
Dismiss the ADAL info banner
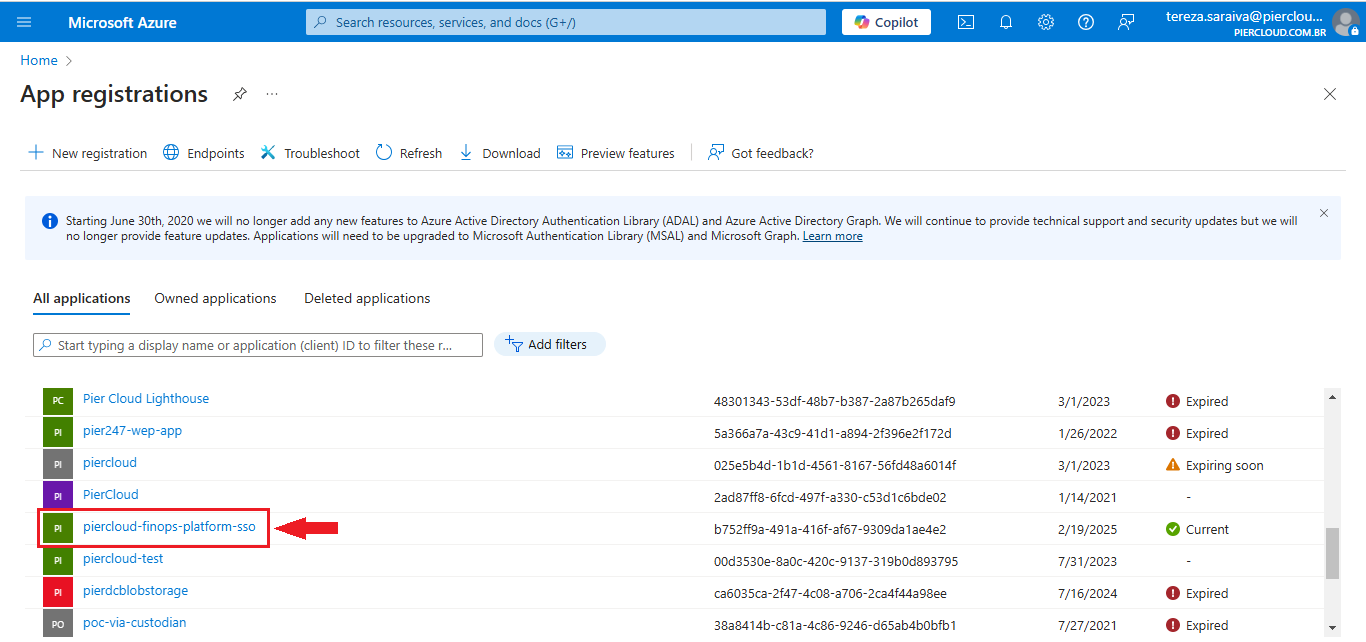point(1324,213)
